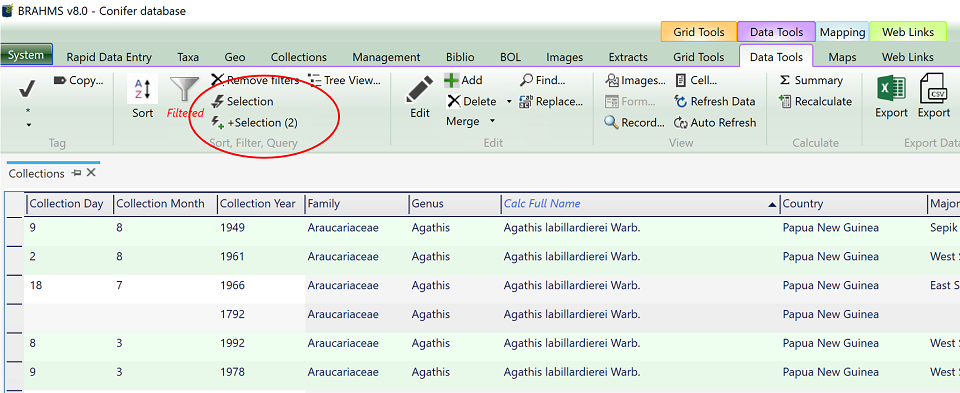Open the Tag dropdown arrow below checkmark
Viewport: 960px width, 393px height.
tap(28, 125)
